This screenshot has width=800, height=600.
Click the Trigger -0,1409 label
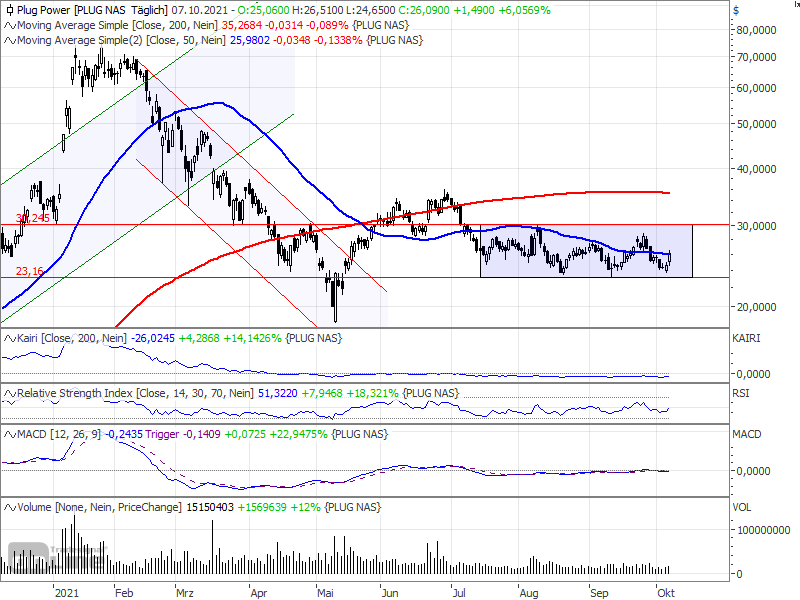click(x=183, y=434)
